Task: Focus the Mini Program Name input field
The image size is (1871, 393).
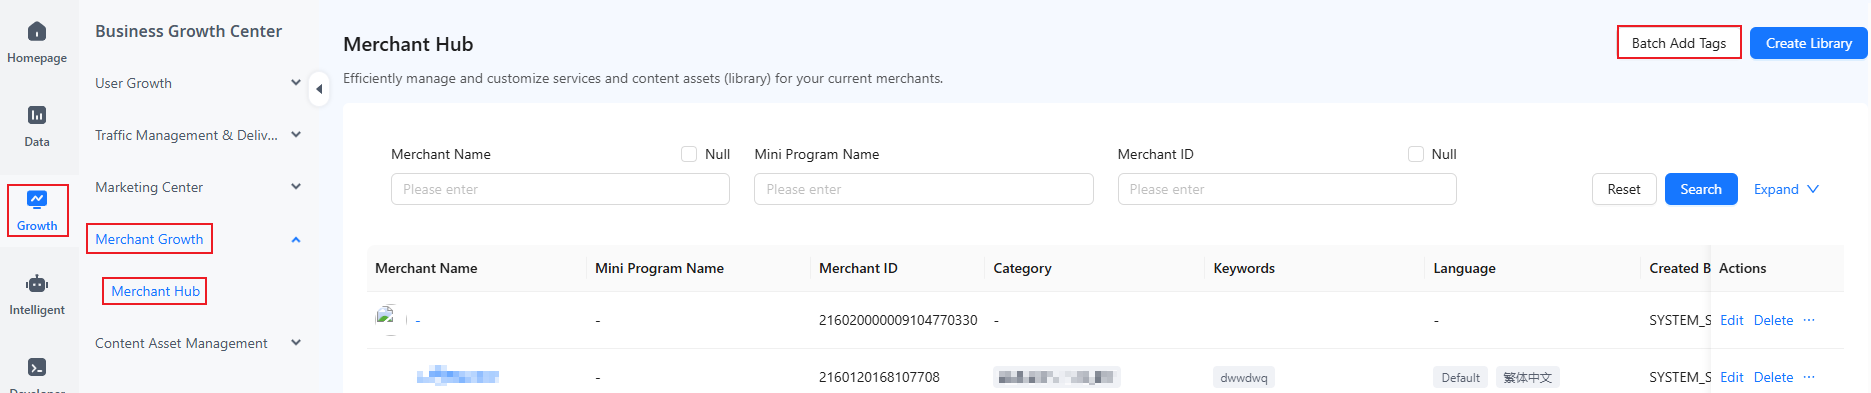Action: point(923,189)
